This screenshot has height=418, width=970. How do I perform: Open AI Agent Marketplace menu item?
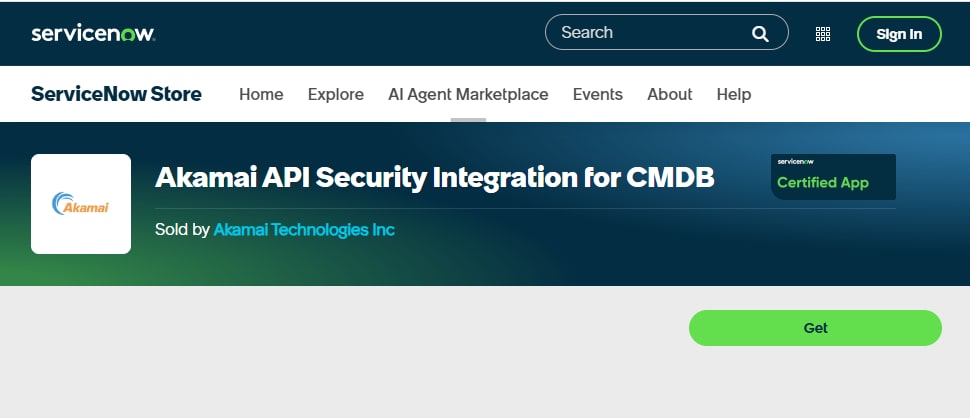pos(468,95)
